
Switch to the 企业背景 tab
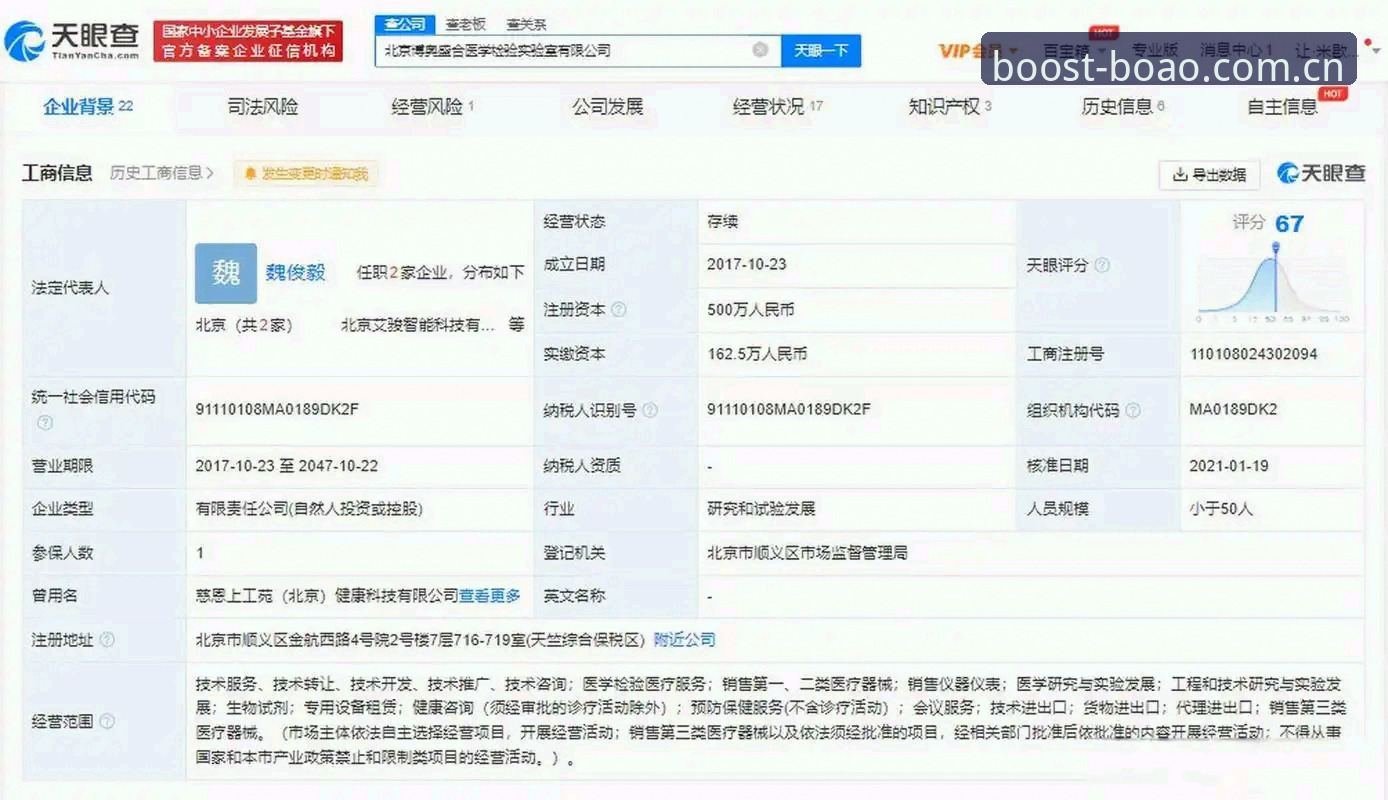click(88, 106)
